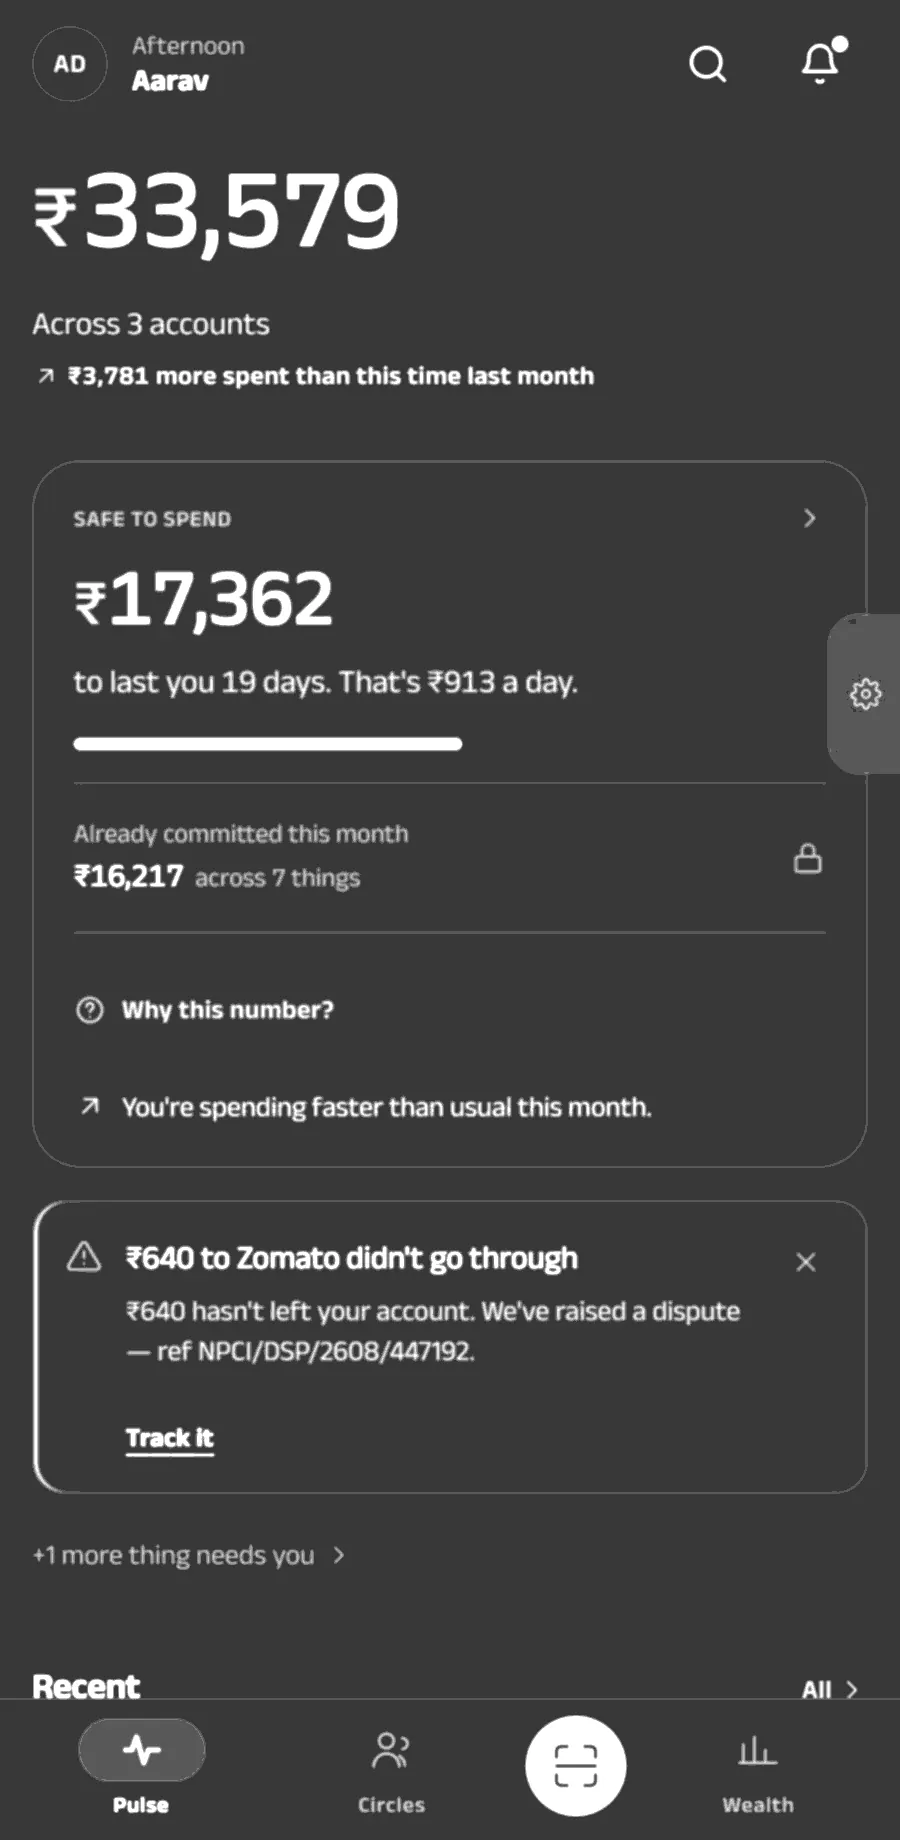The height and width of the screenshot is (1840, 900).
Task: Tap the question mark help icon
Action: 90,1010
